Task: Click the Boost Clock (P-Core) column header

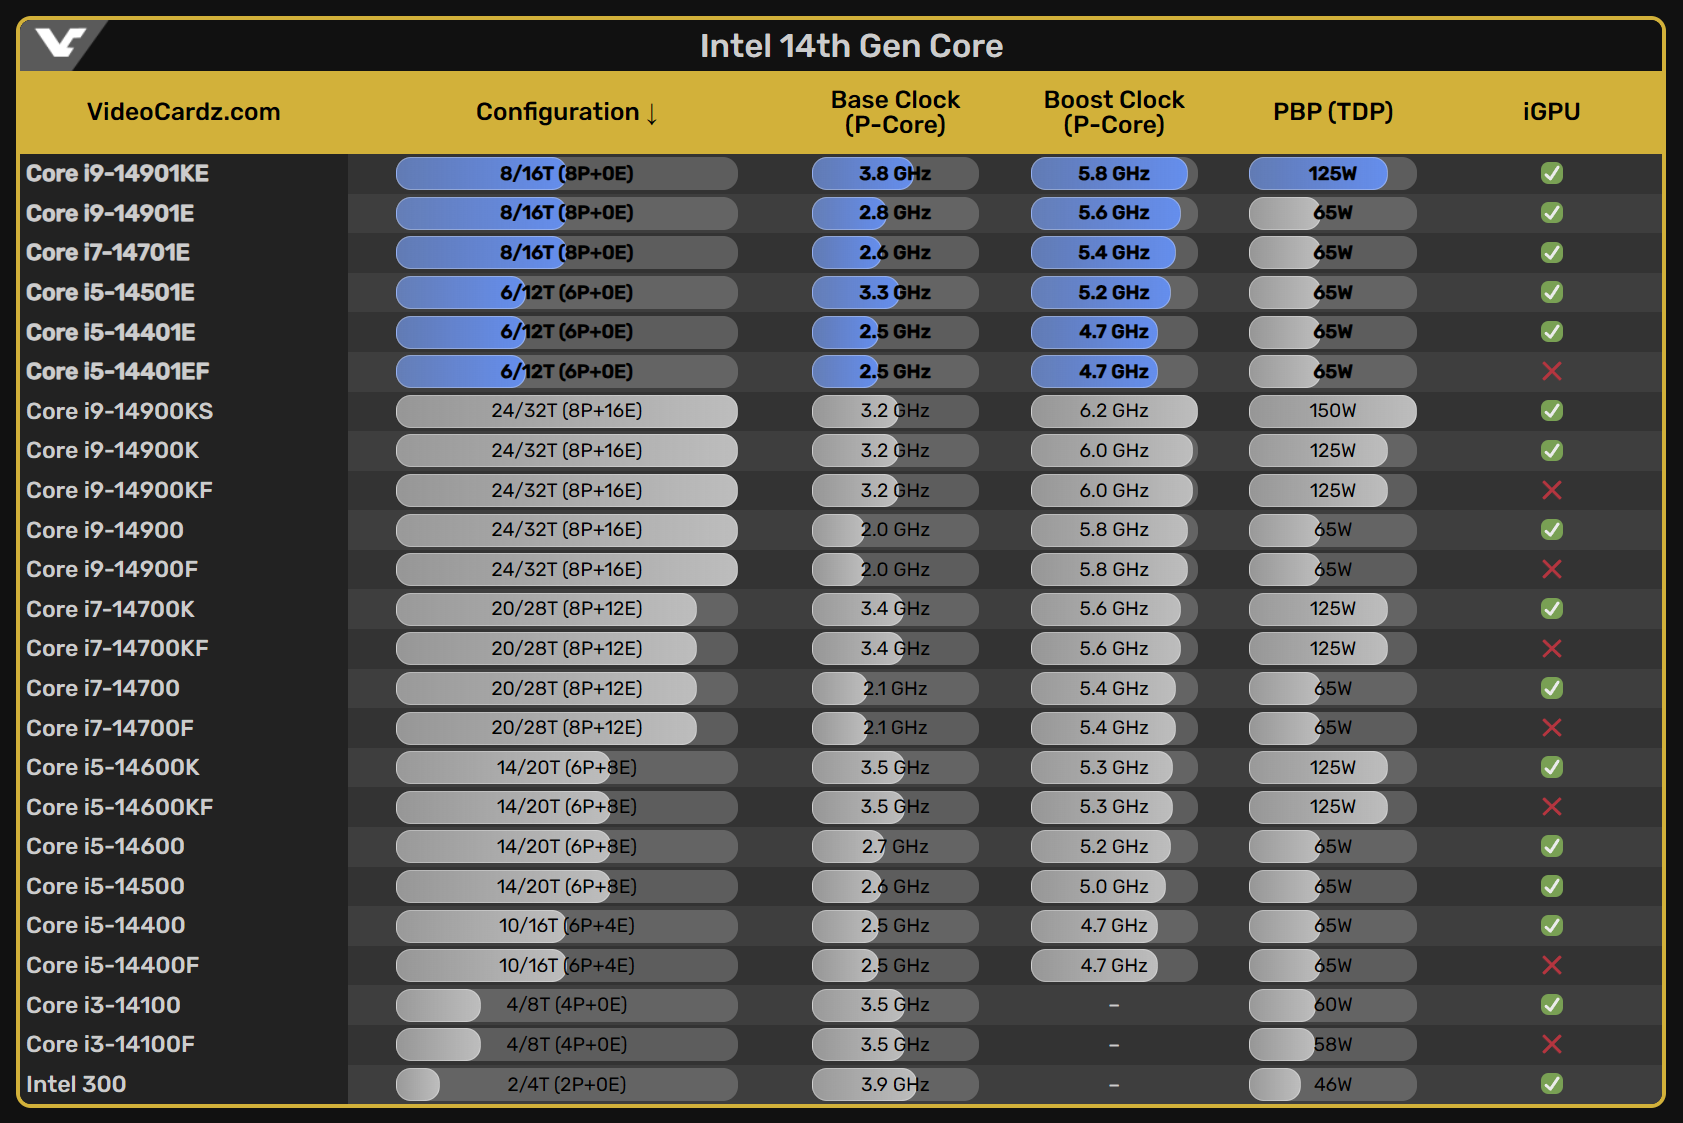Action: 1114,112
